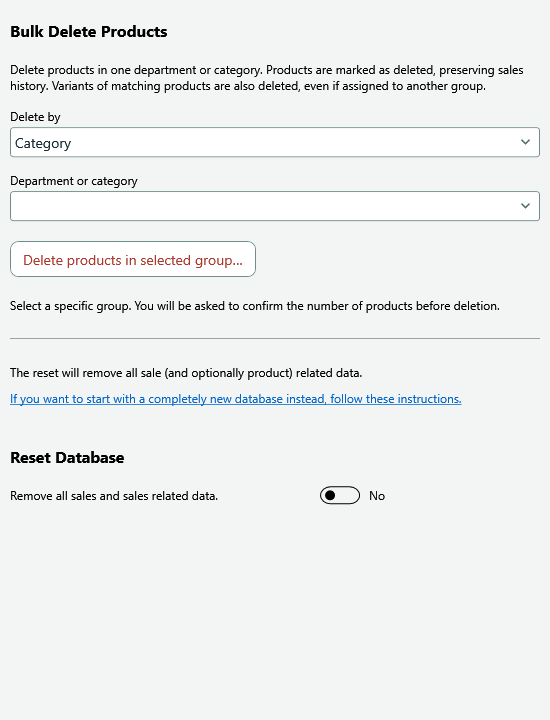Expand the empty Department or category dropdown
Screen dimensions: 550x720
[x=275, y=206]
